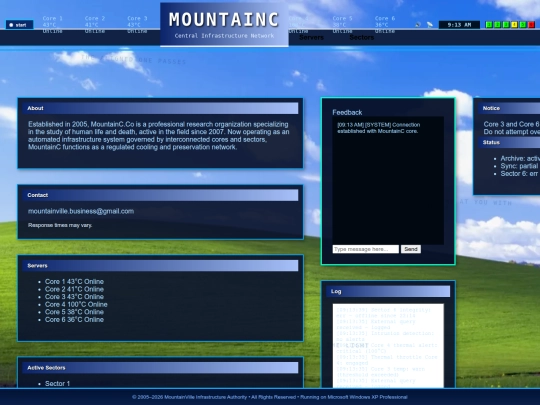Click the Feedback panel title
This screenshot has height=405, width=540.
click(x=347, y=112)
